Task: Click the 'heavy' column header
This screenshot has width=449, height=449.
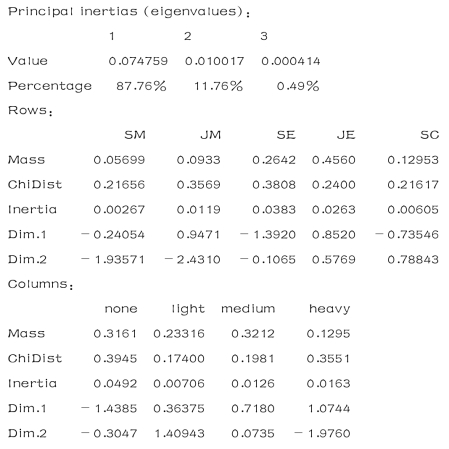Action: [x=330, y=309]
